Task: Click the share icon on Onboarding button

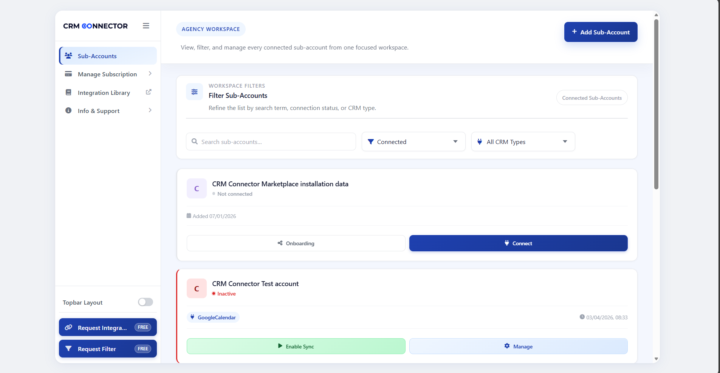Action: 280,243
